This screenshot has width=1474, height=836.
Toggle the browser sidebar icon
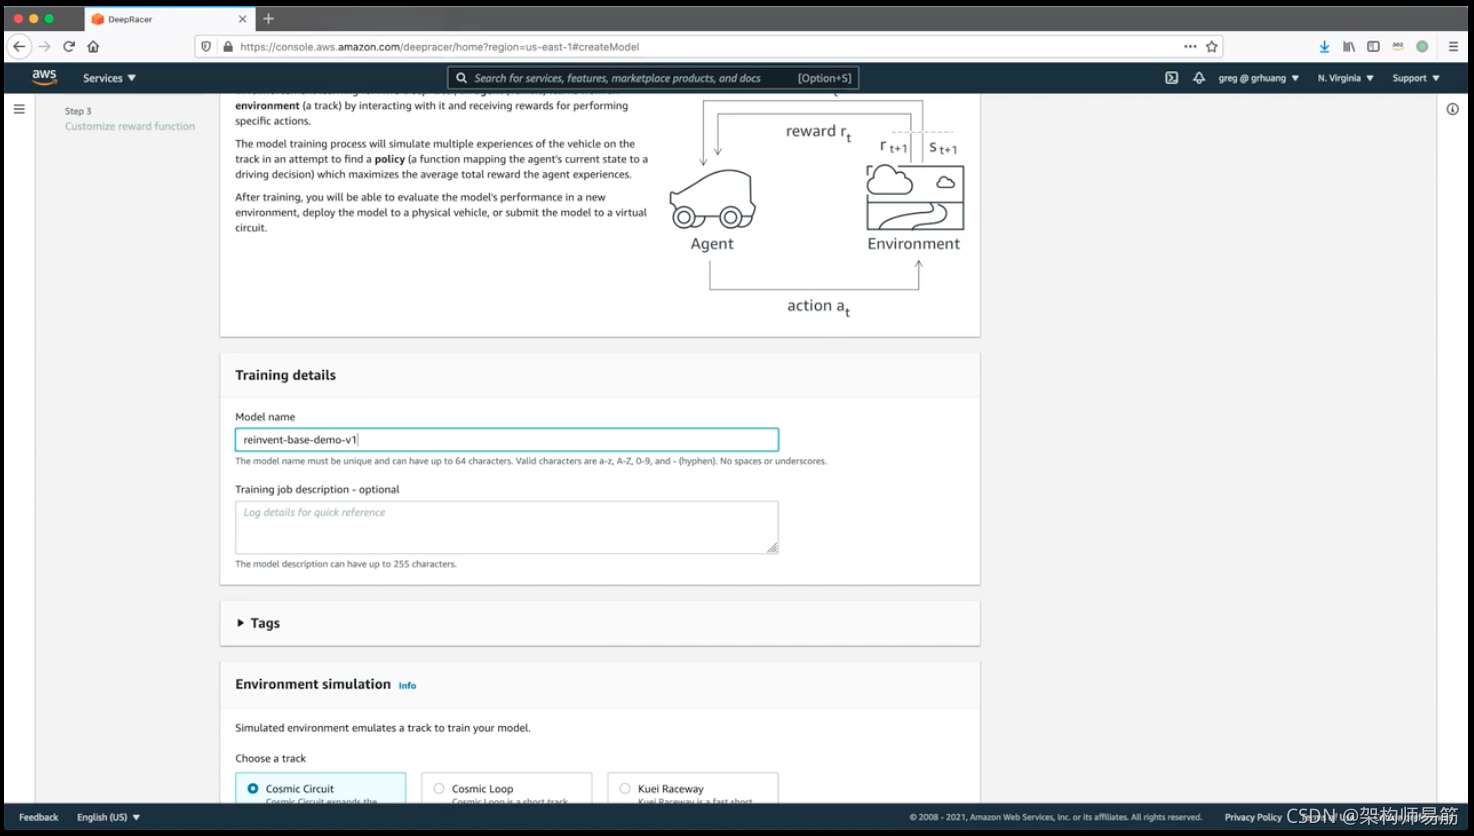pyautogui.click(x=1373, y=46)
